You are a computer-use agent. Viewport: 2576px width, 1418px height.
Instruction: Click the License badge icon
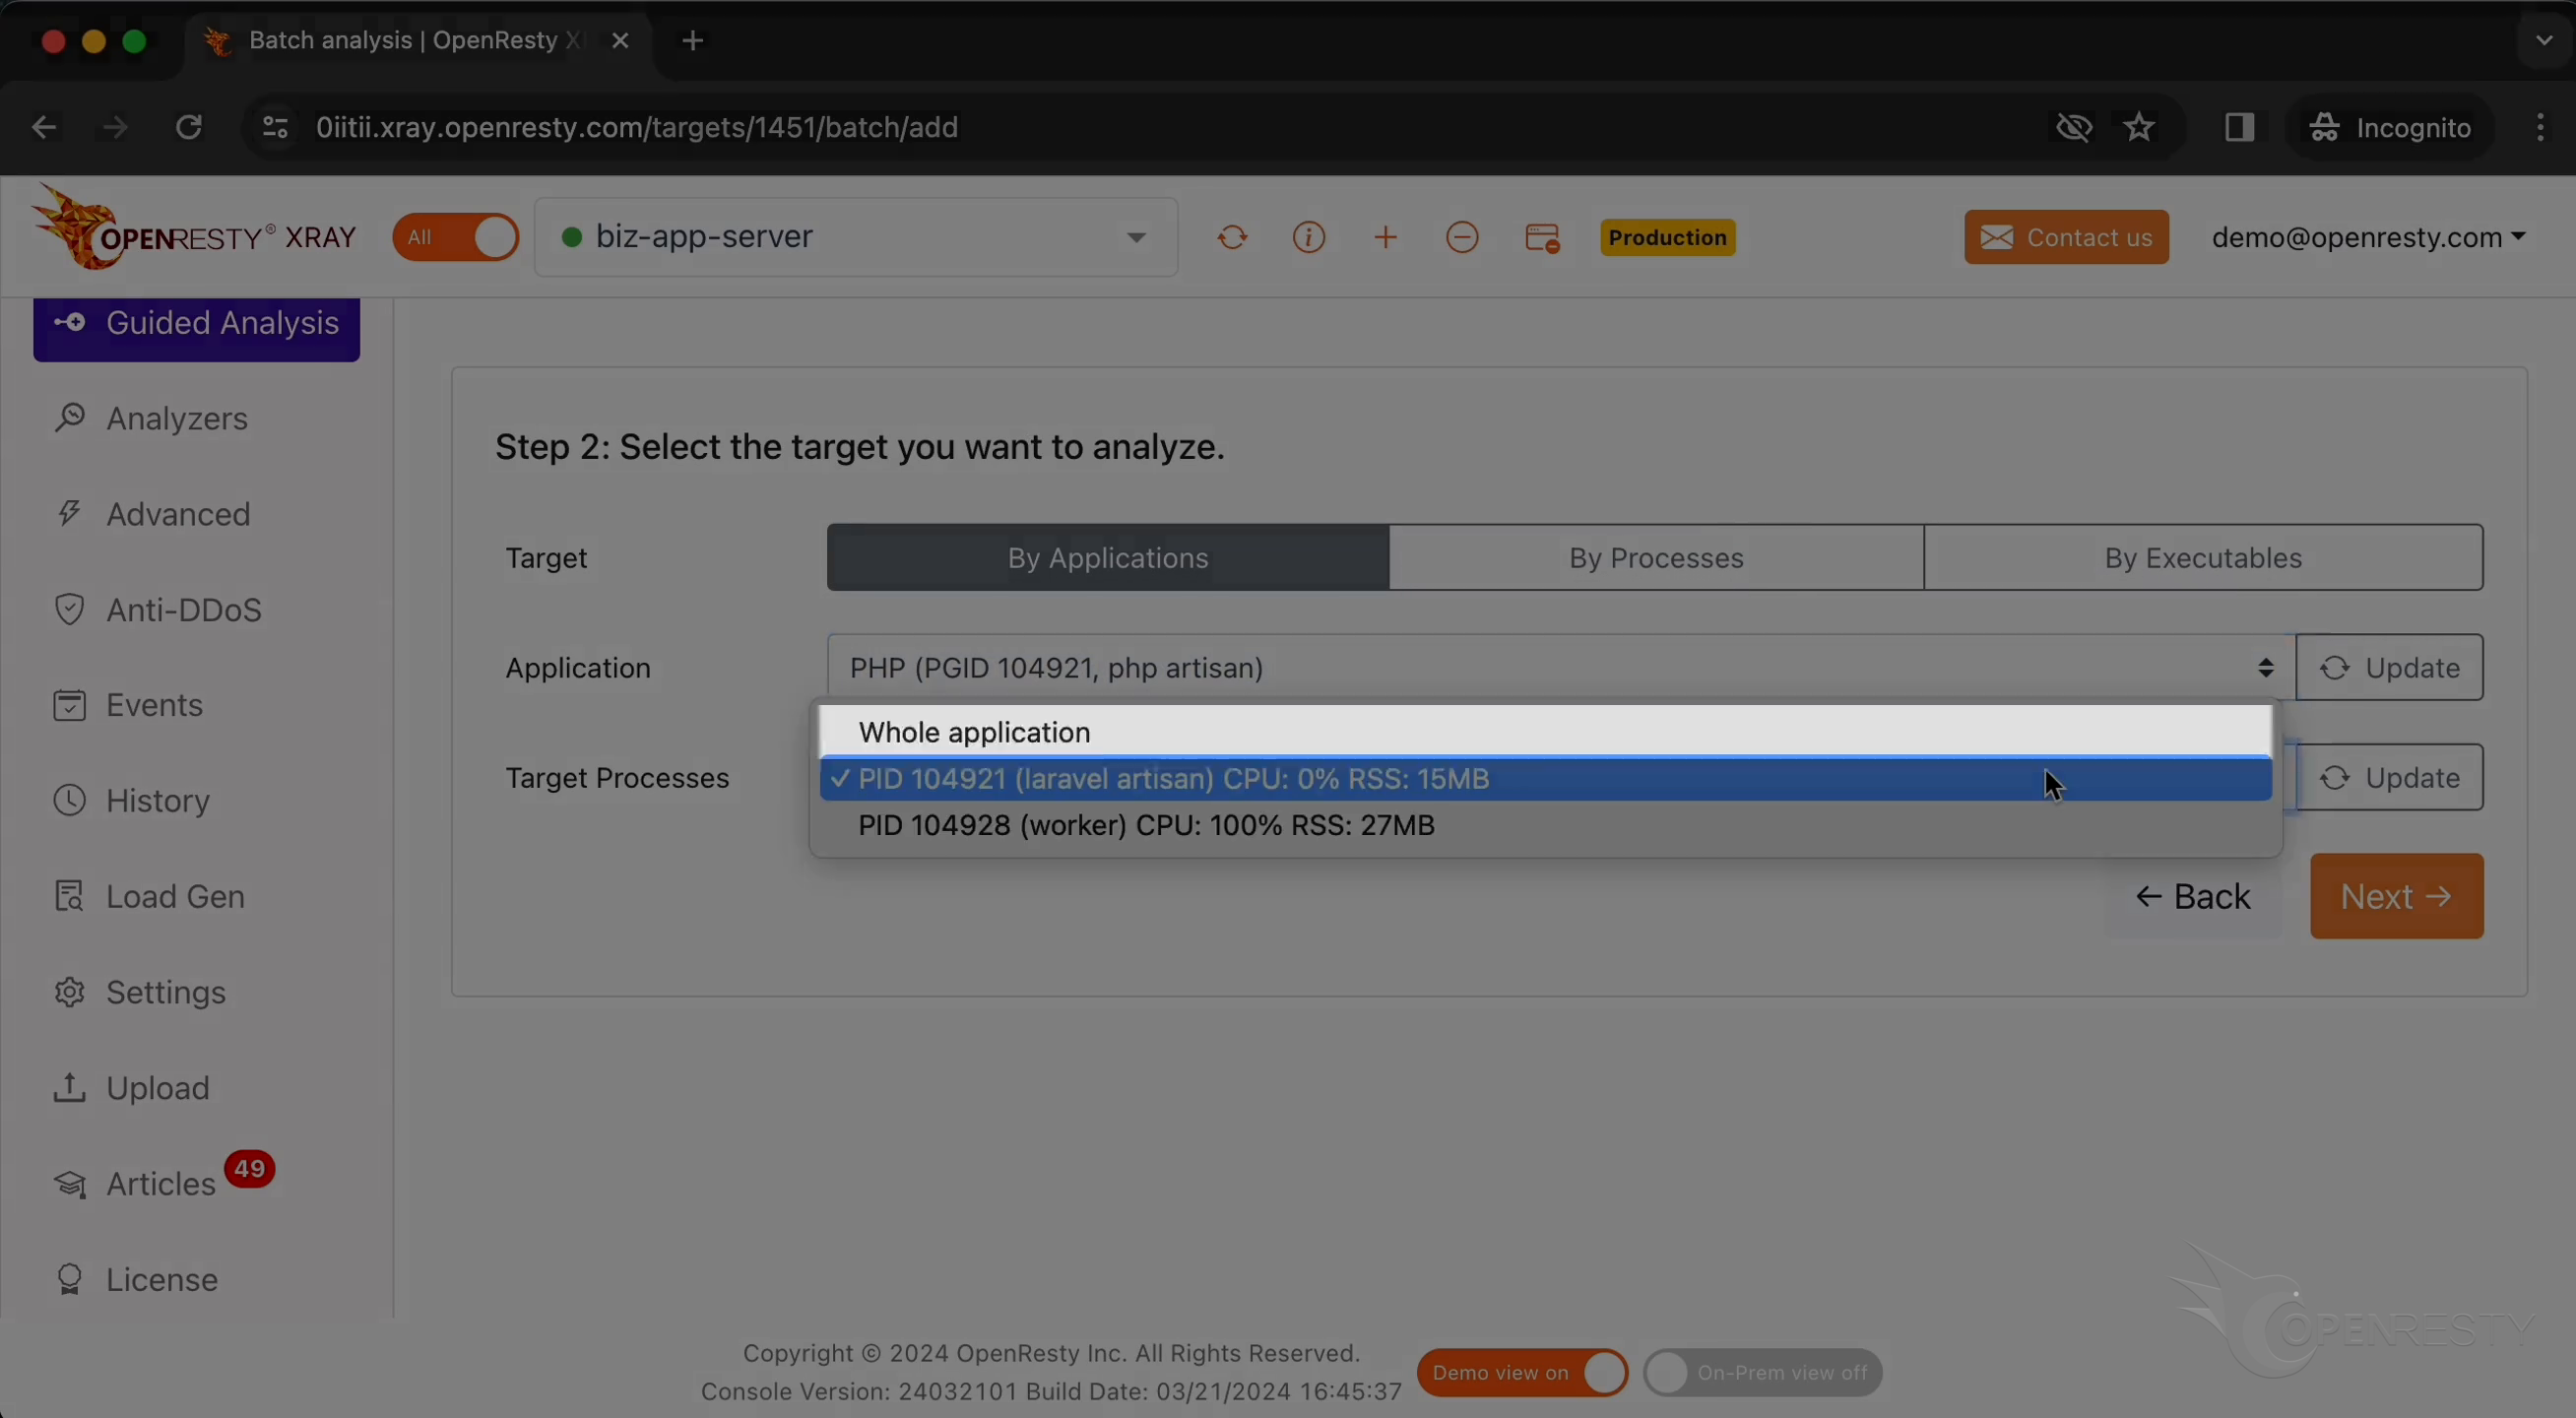click(69, 1279)
